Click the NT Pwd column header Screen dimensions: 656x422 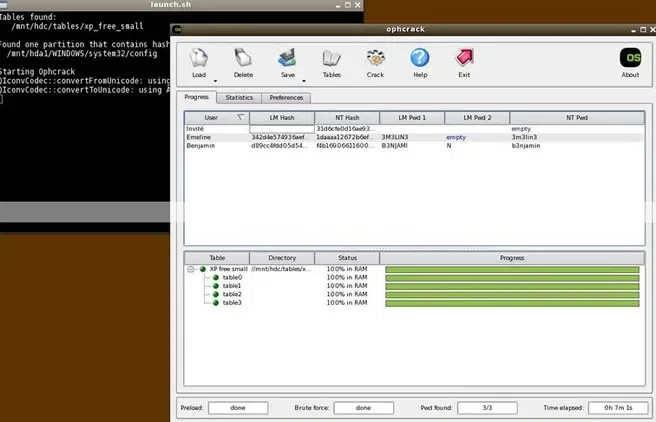(x=577, y=118)
